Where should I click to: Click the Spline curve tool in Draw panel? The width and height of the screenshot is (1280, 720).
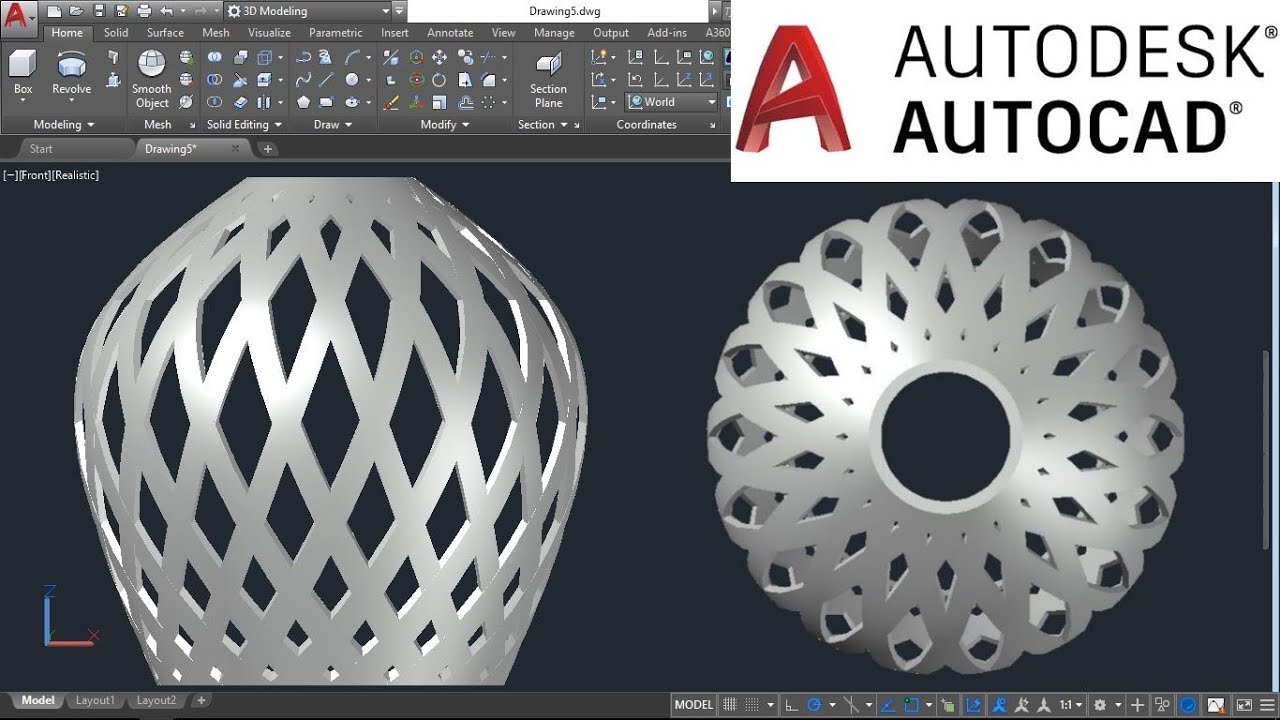[x=304, y=80]
